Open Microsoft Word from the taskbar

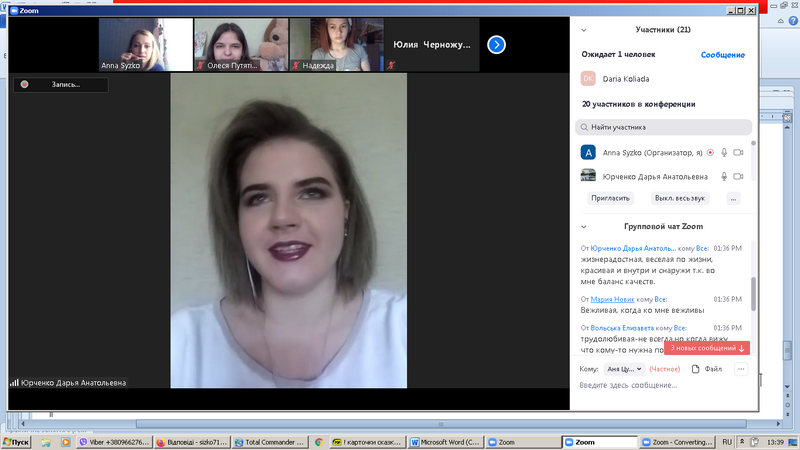coord(445,441)
